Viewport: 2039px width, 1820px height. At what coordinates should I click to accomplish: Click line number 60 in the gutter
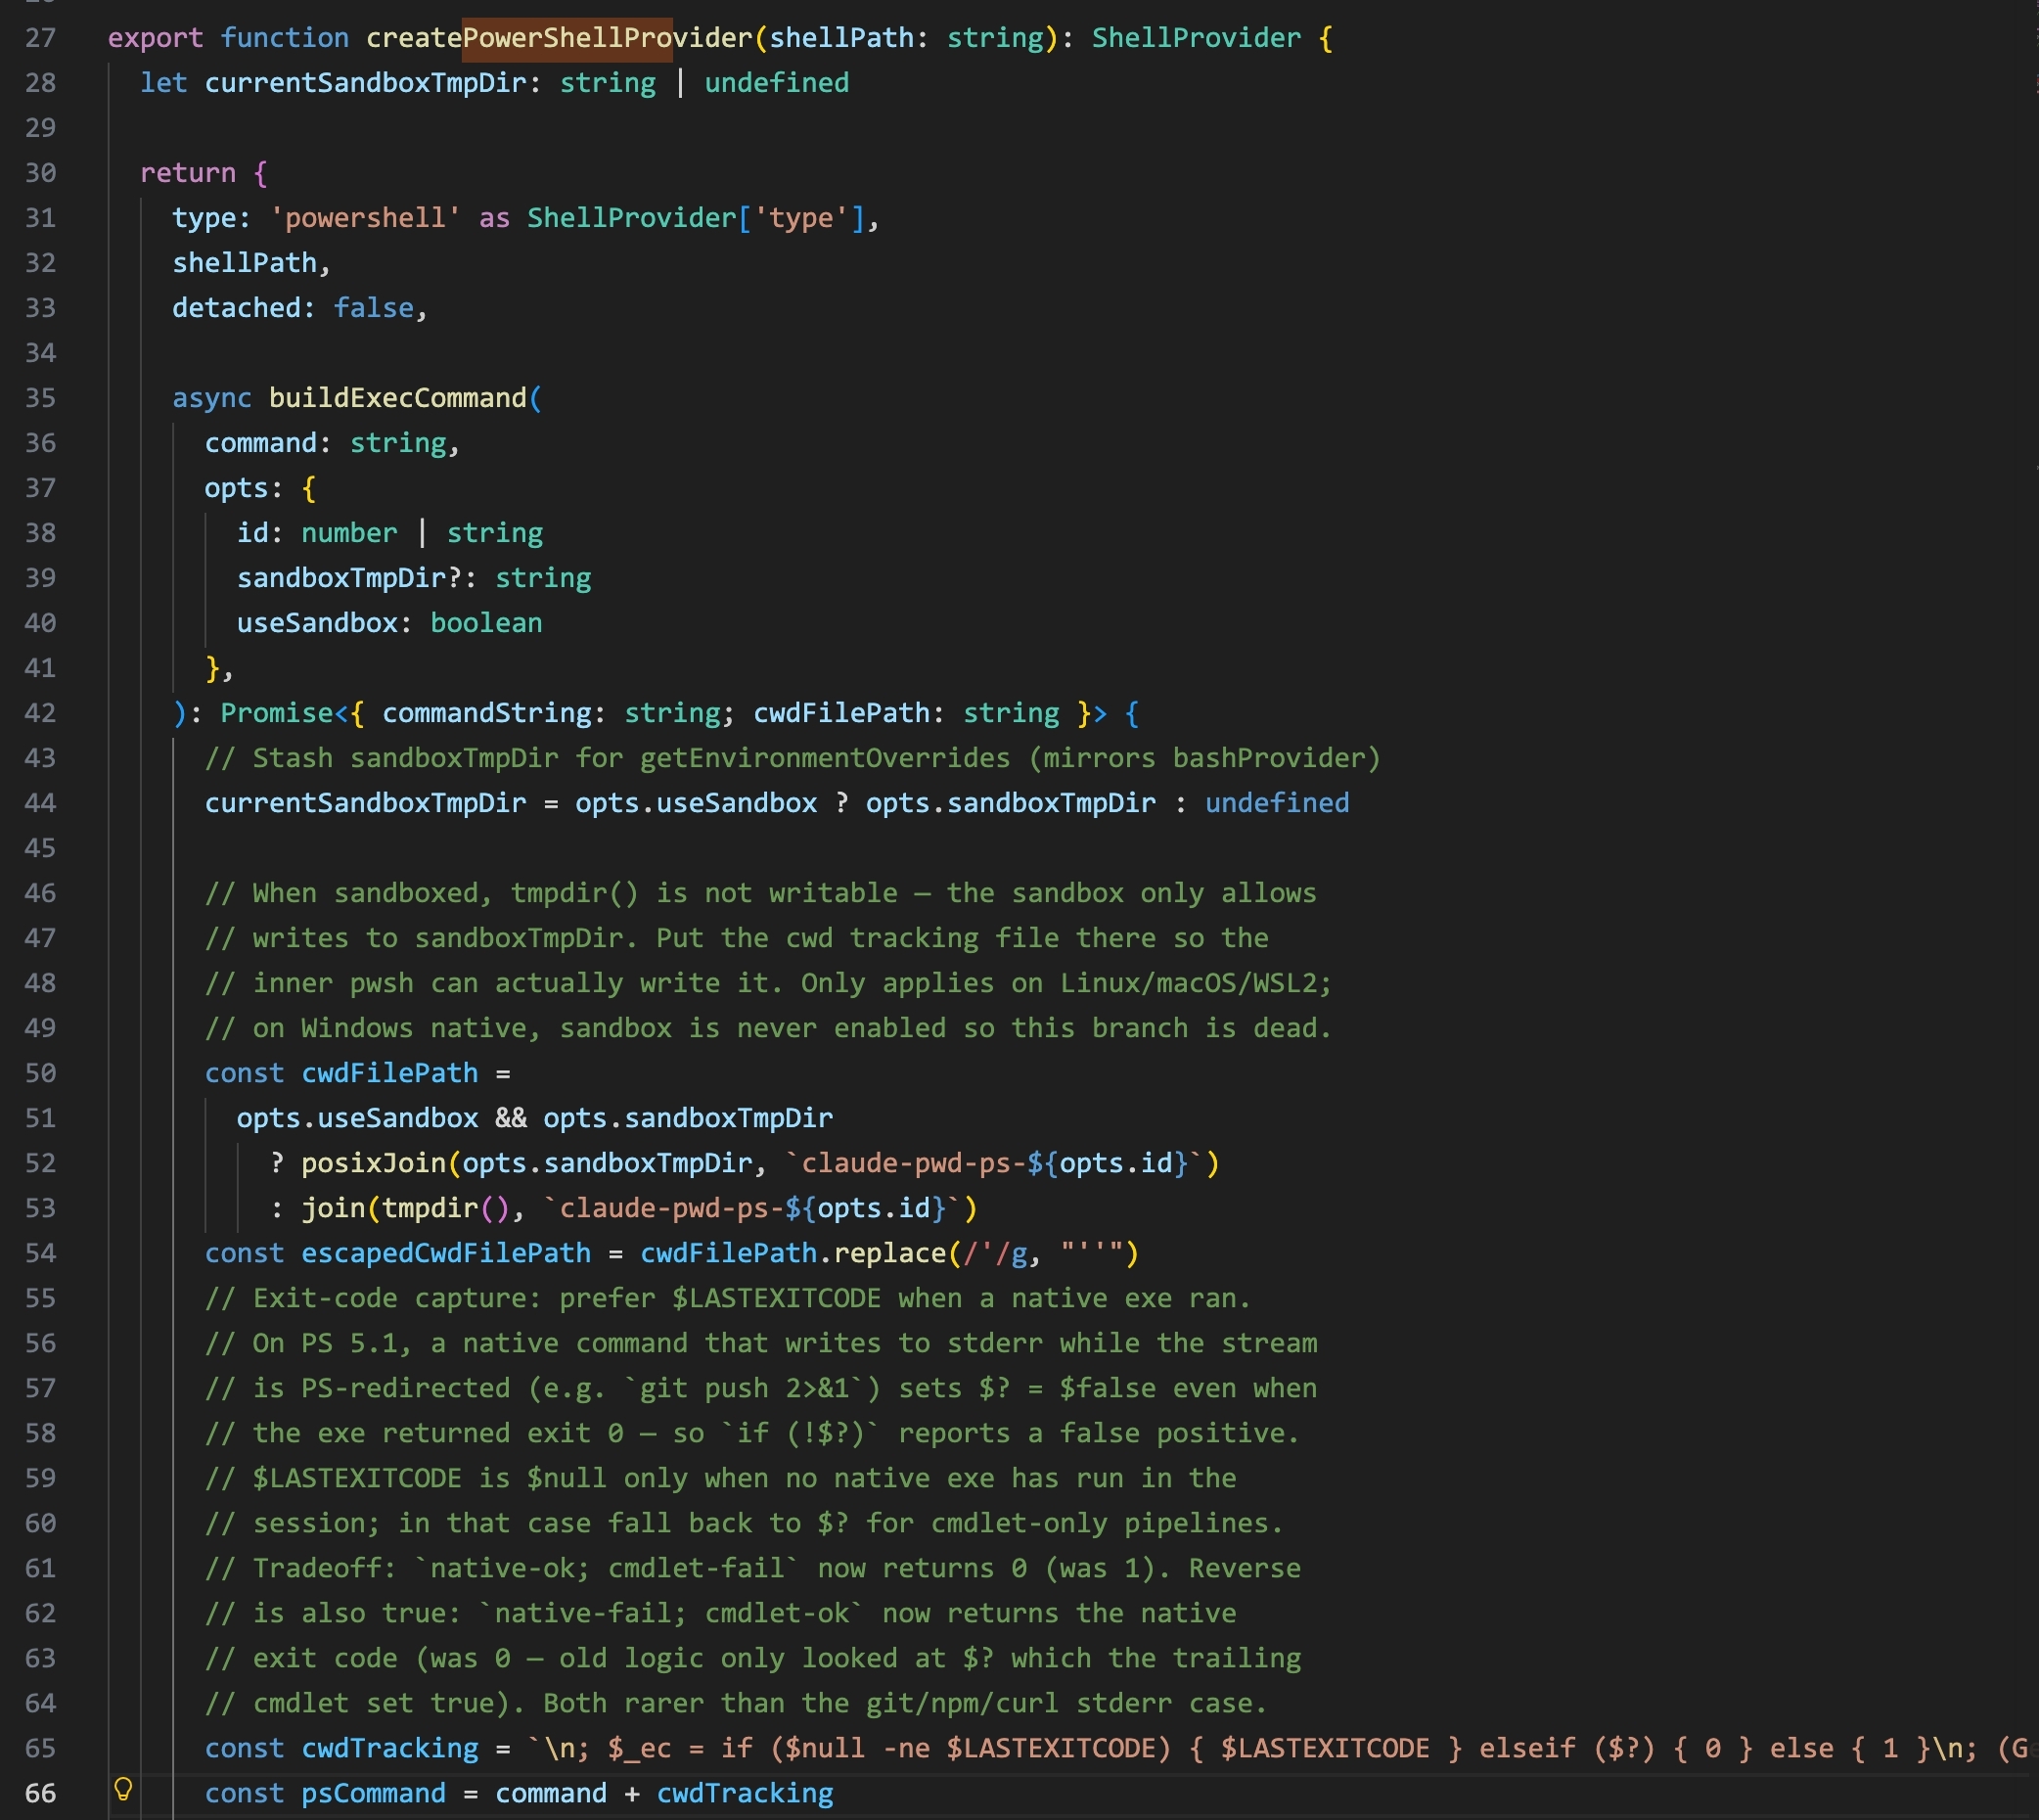40,1523
